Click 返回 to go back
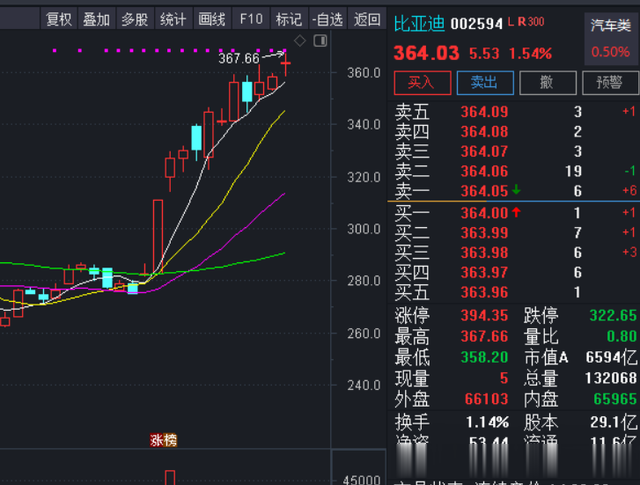 tap(367, 19)
